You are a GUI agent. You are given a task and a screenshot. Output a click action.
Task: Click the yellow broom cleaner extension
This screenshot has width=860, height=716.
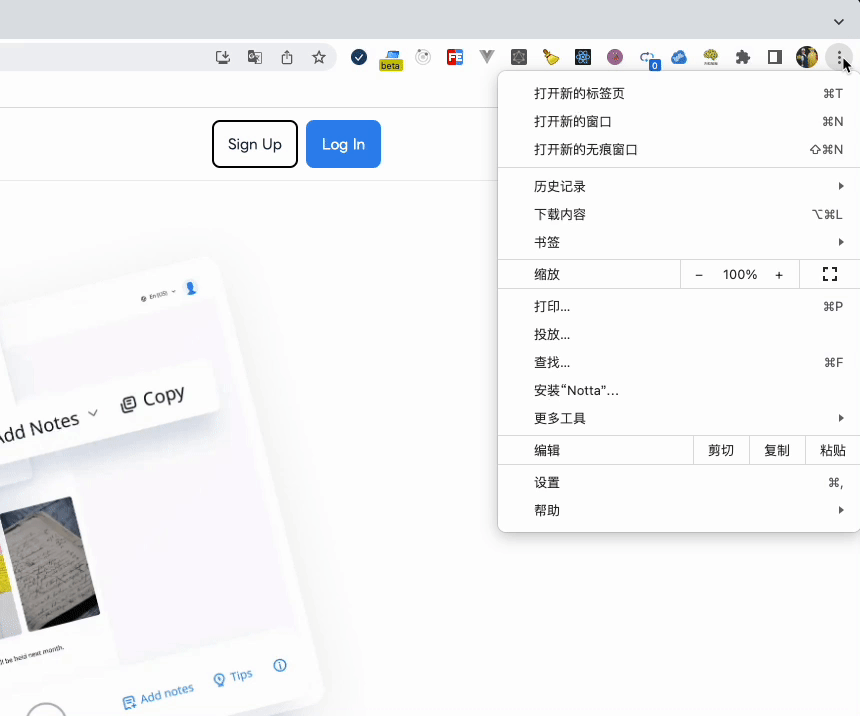551,57
